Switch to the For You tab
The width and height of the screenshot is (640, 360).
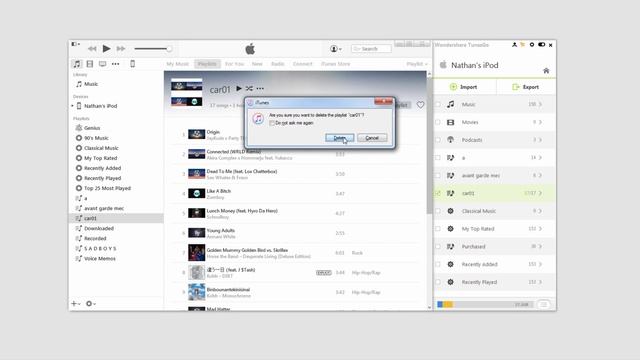234,64
